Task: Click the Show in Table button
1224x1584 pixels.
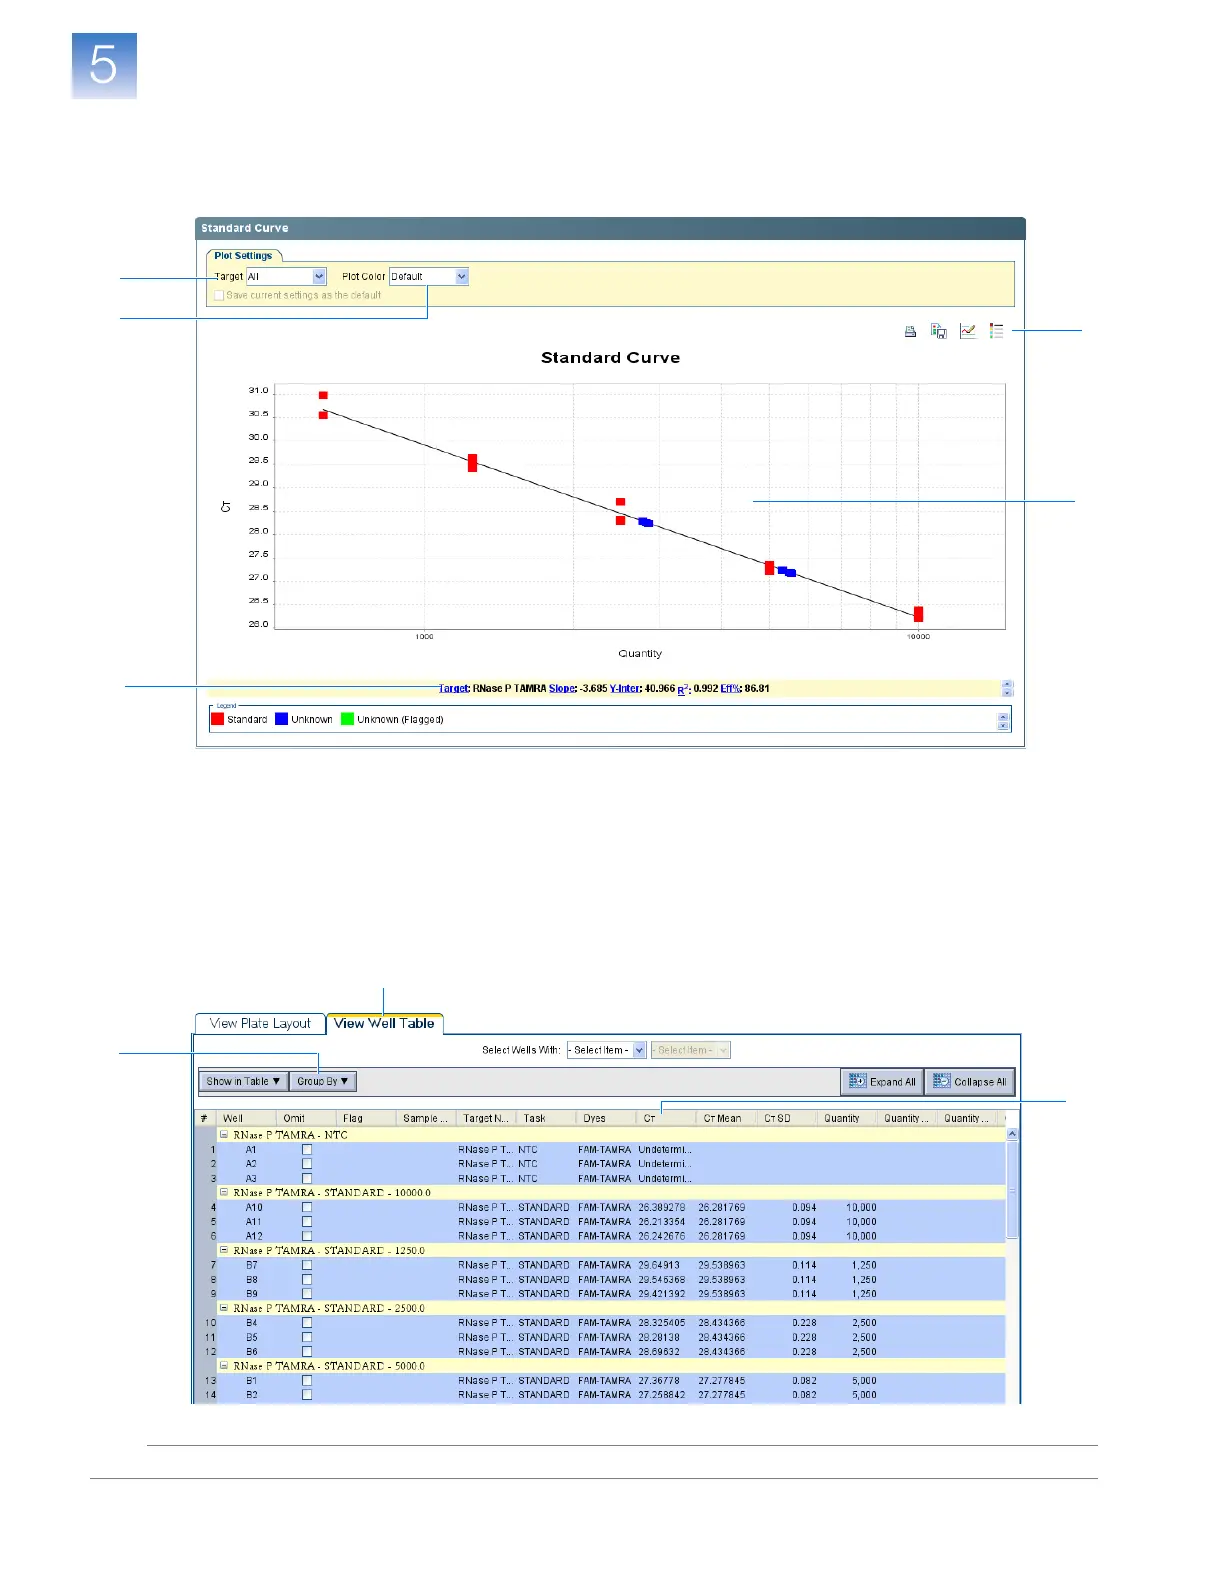Action: click(243, 1082)
